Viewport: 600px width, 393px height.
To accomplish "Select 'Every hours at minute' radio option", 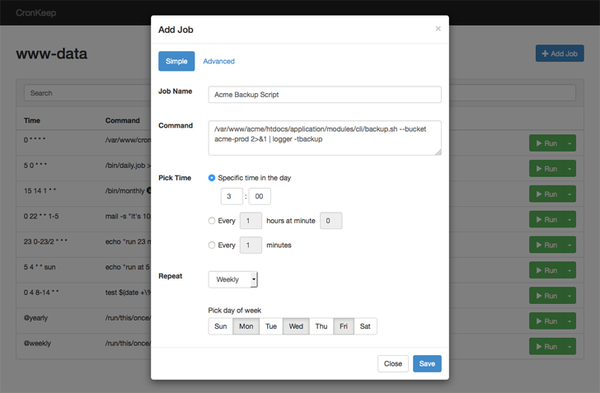I will tap(211, 221).
